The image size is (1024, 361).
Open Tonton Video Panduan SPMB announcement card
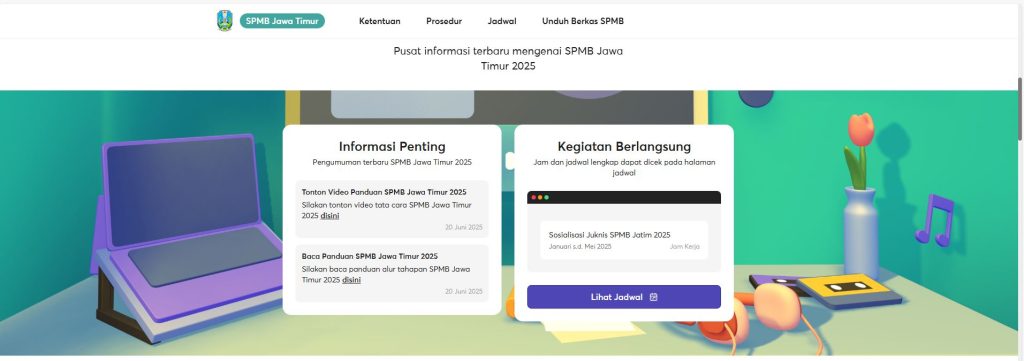click(x=392, y=209)
